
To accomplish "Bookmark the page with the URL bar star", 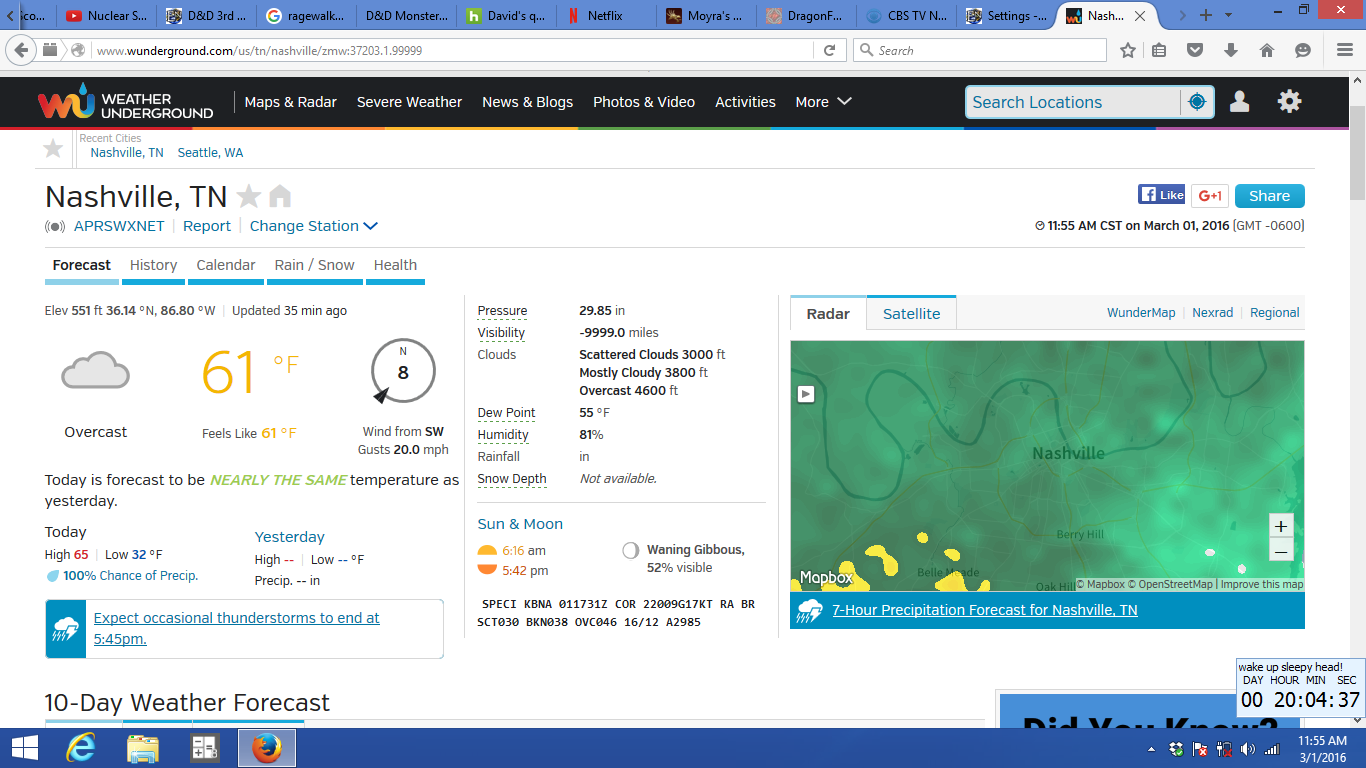I will 1127,49.
